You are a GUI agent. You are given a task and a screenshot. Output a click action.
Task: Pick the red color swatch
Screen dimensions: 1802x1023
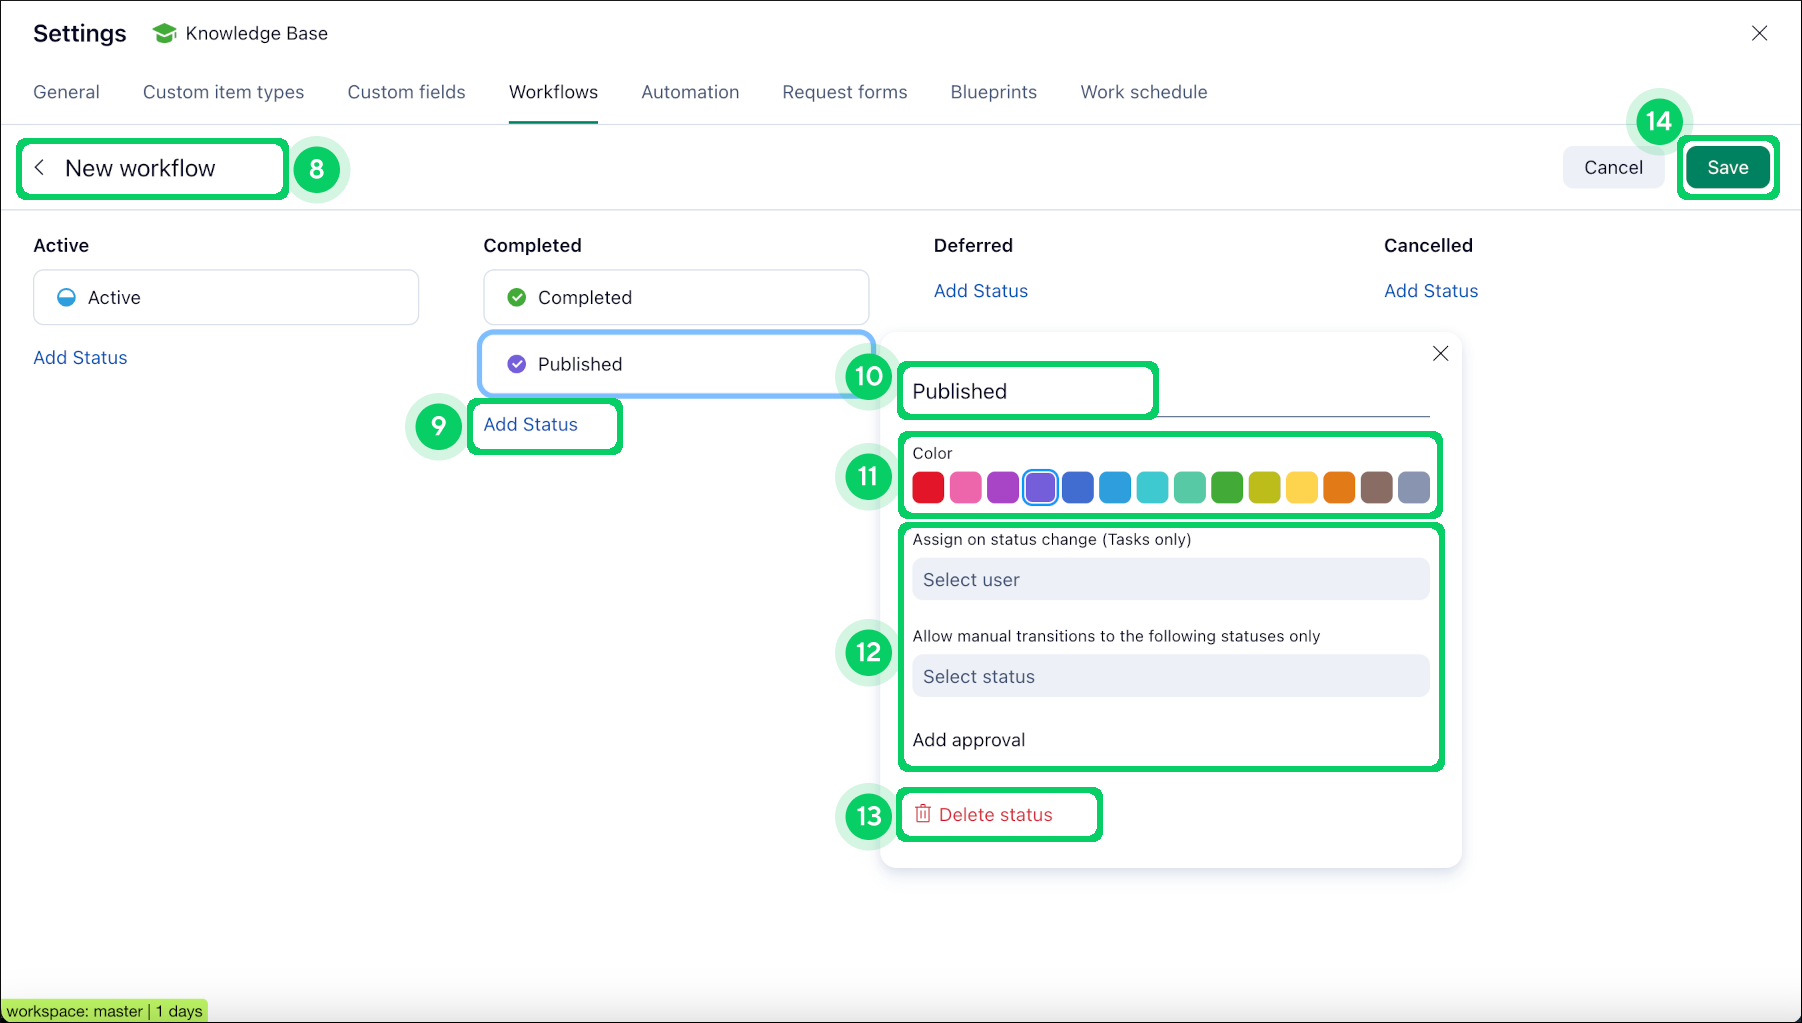(928, 487)
